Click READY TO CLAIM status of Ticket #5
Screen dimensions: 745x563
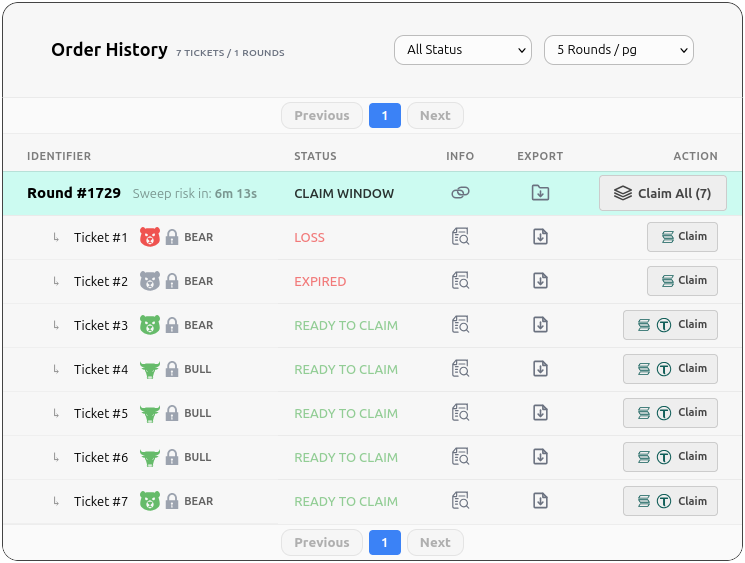346,413
